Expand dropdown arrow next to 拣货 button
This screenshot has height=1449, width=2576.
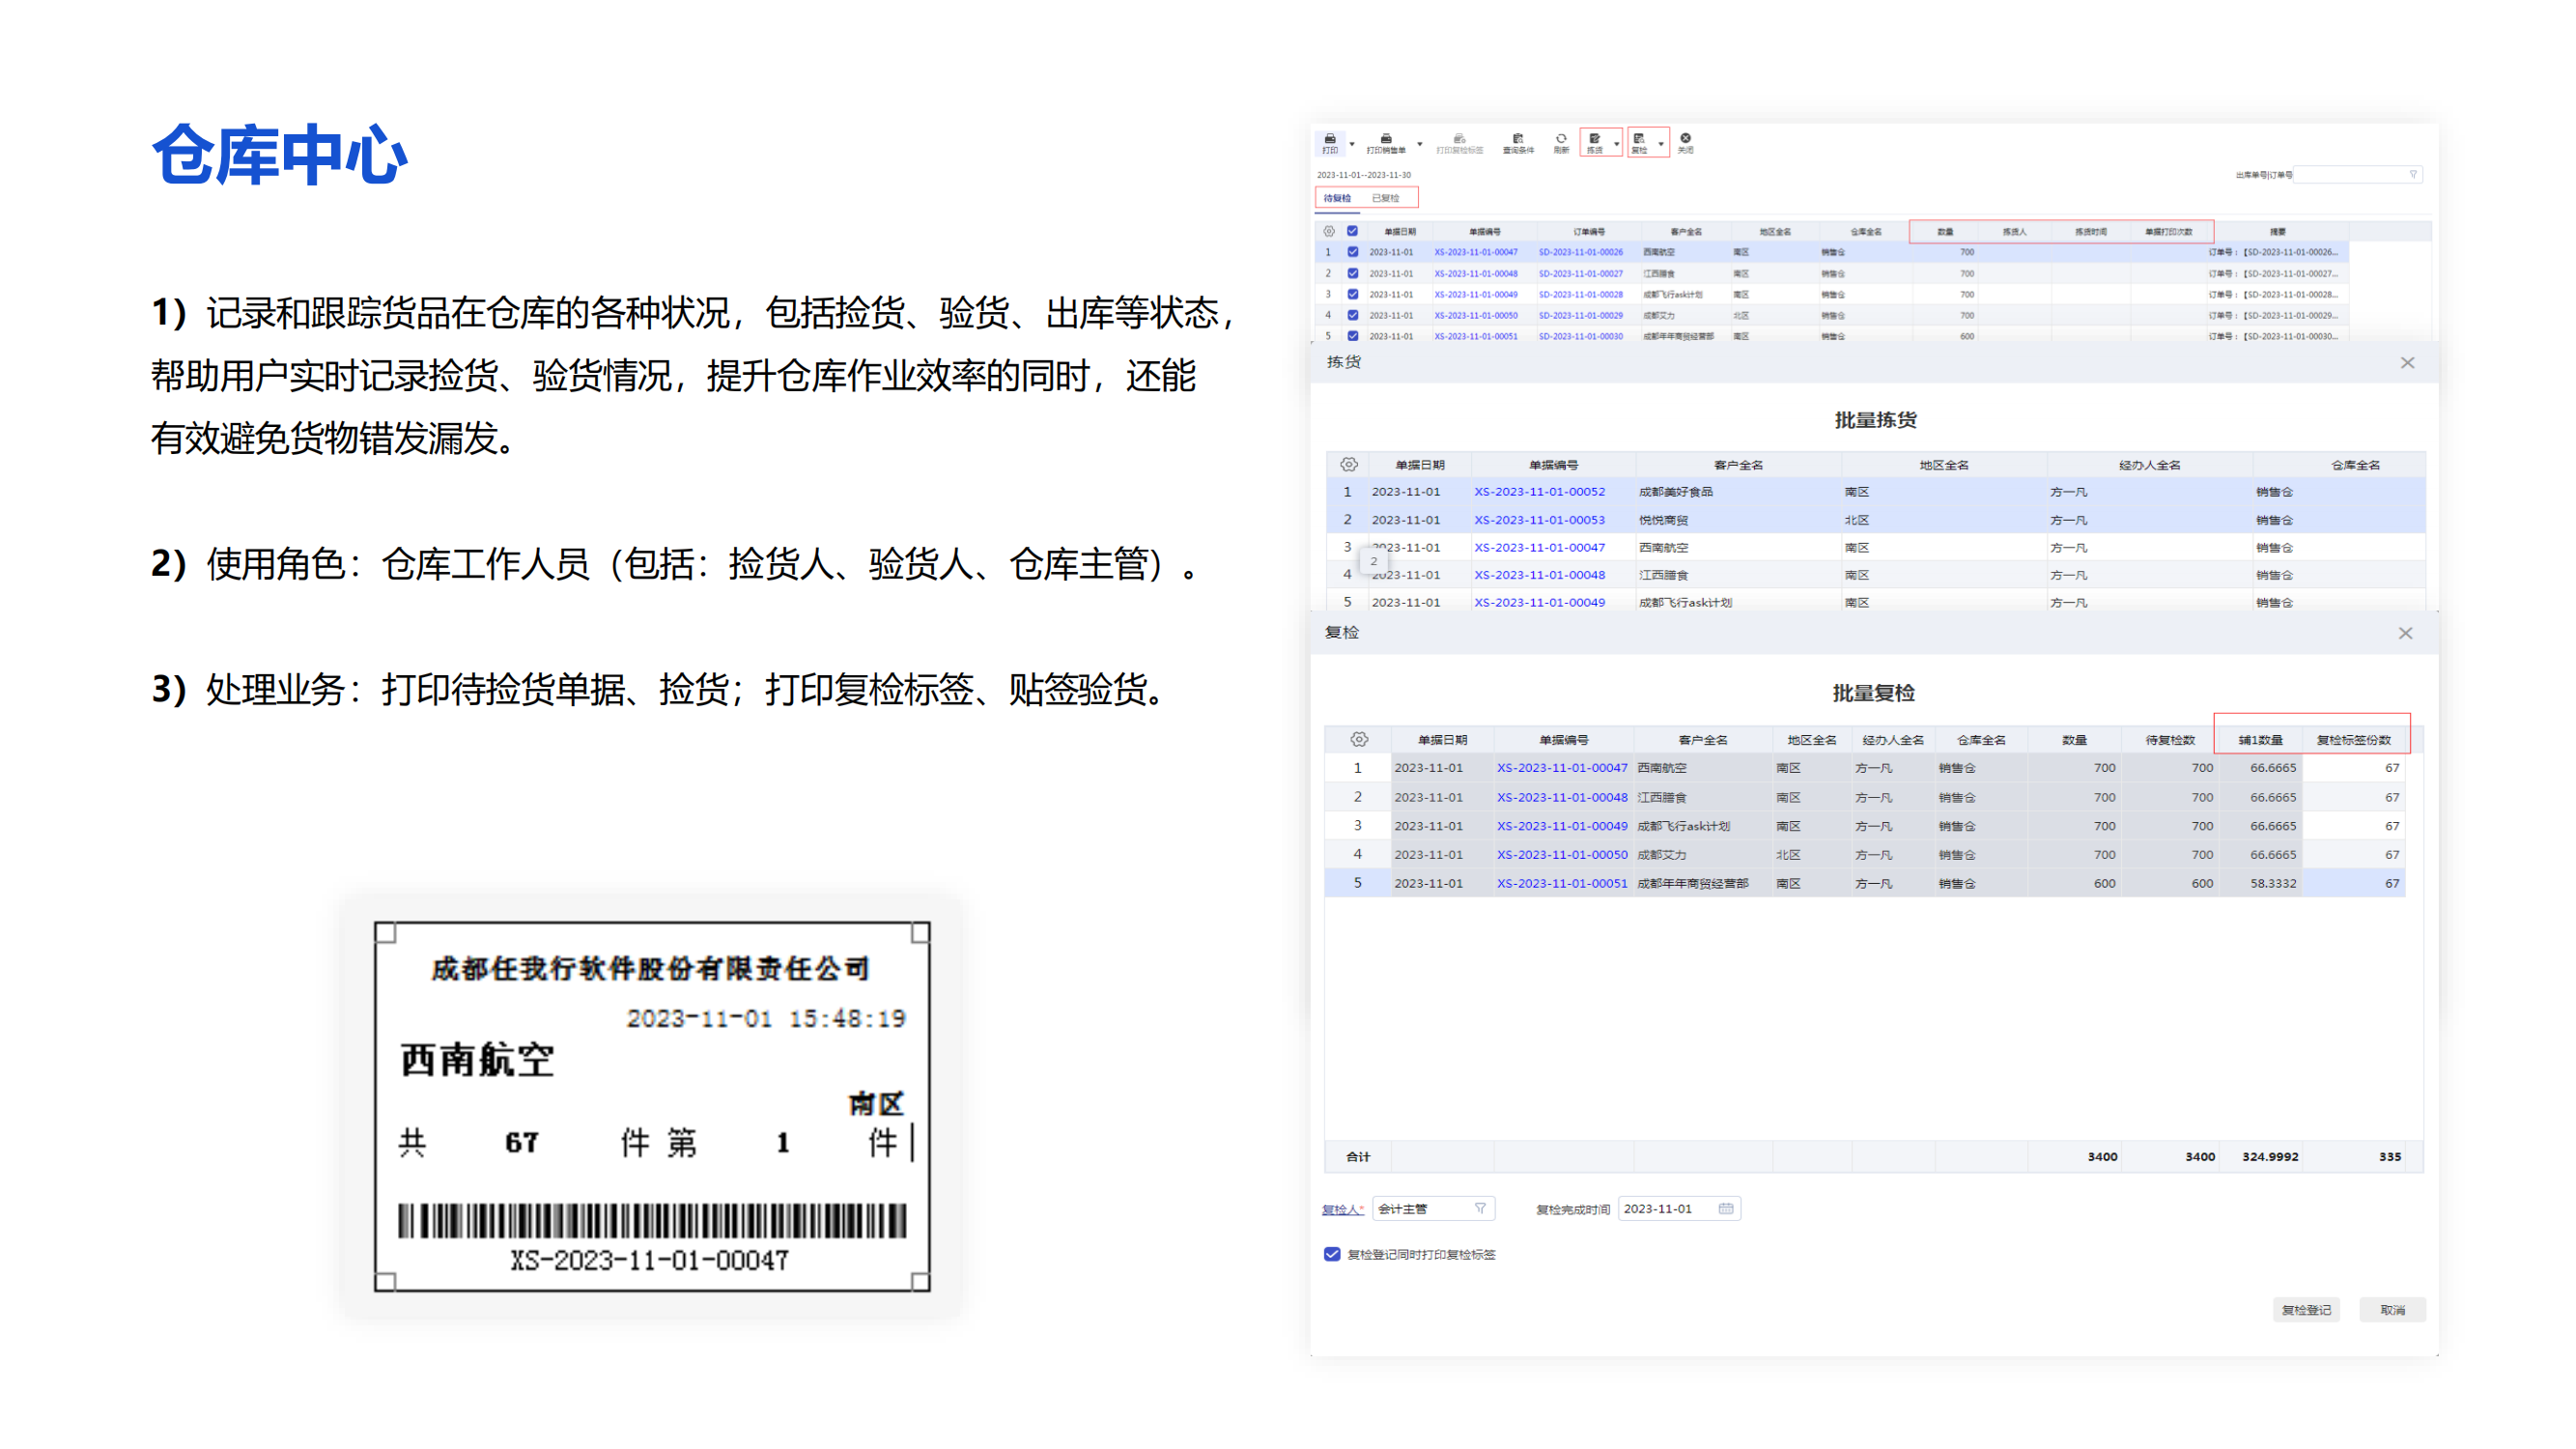[1616, 144]
